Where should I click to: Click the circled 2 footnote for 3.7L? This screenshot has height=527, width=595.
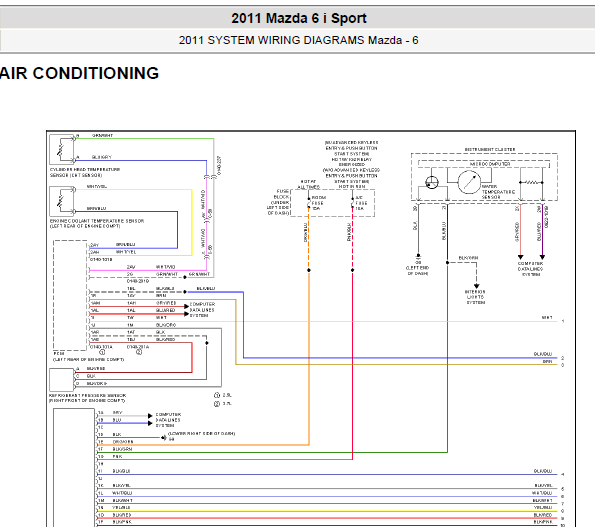tap(217, 404)
